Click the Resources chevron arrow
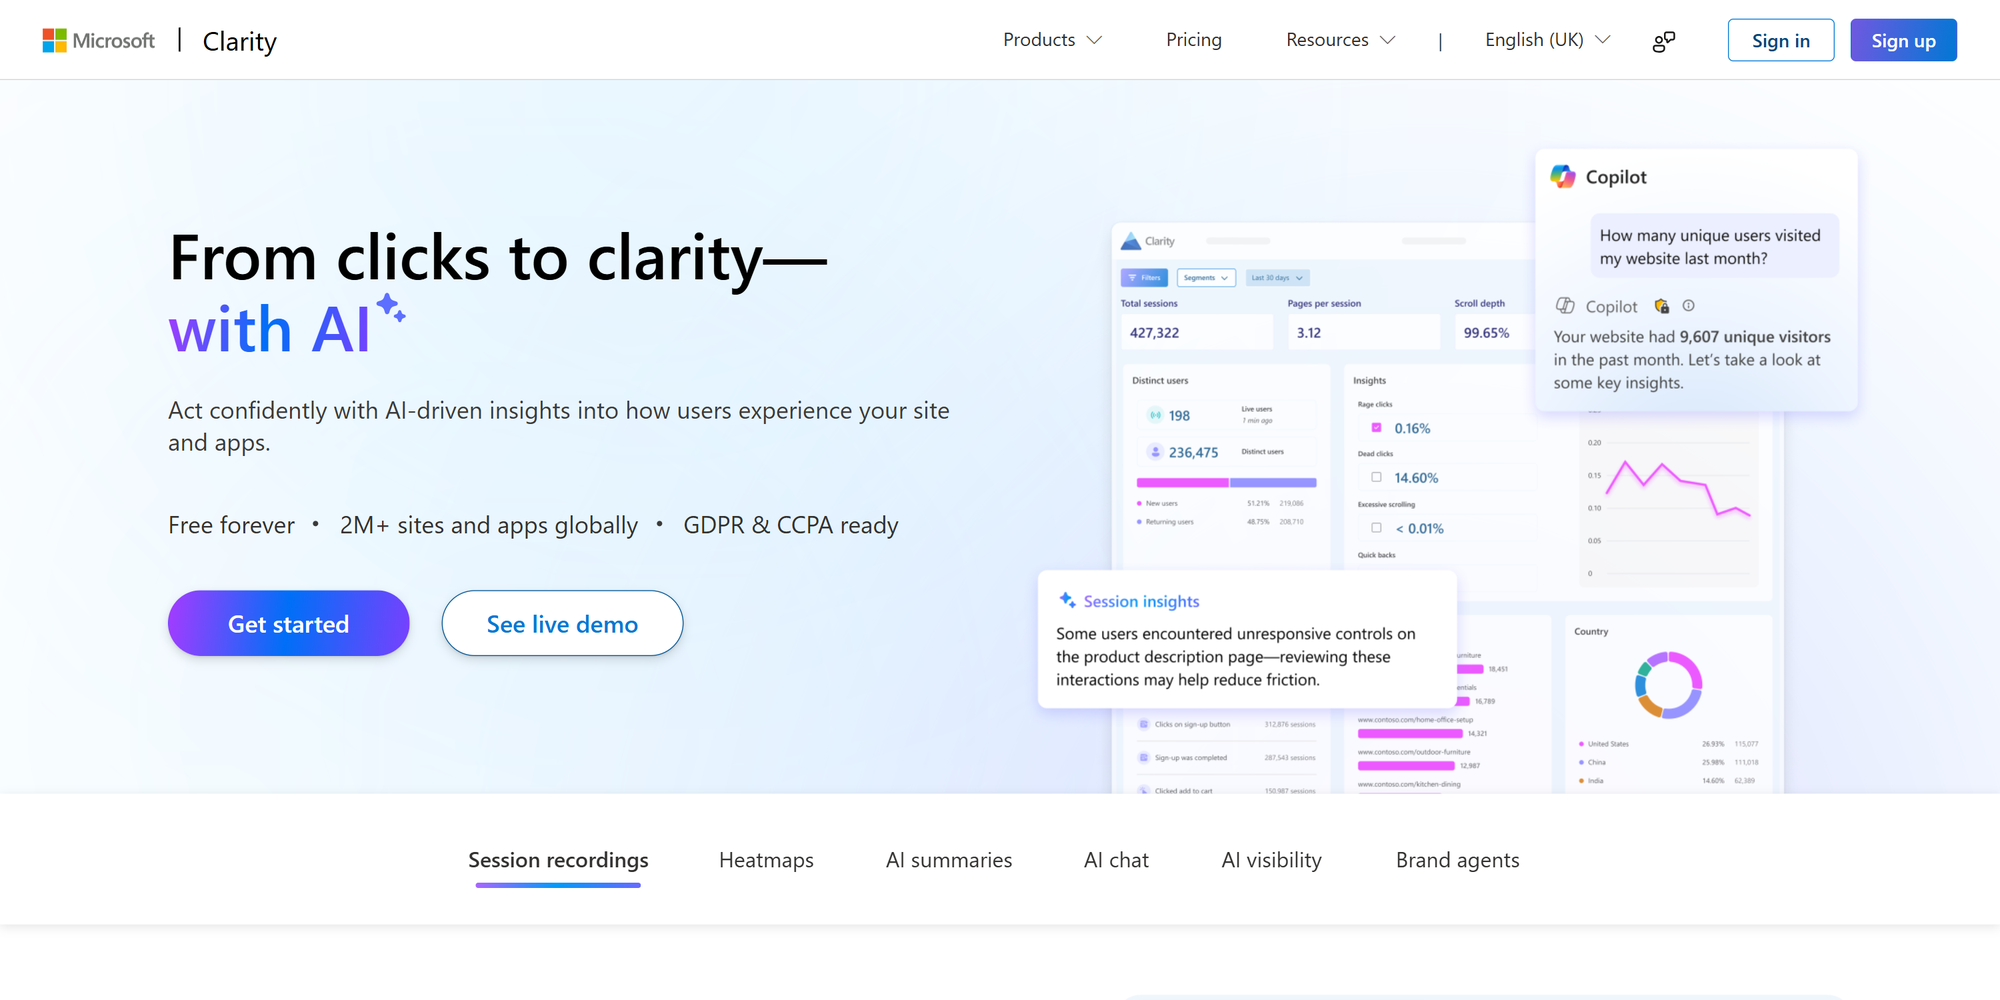2000x1000 pixels. 1387,40
